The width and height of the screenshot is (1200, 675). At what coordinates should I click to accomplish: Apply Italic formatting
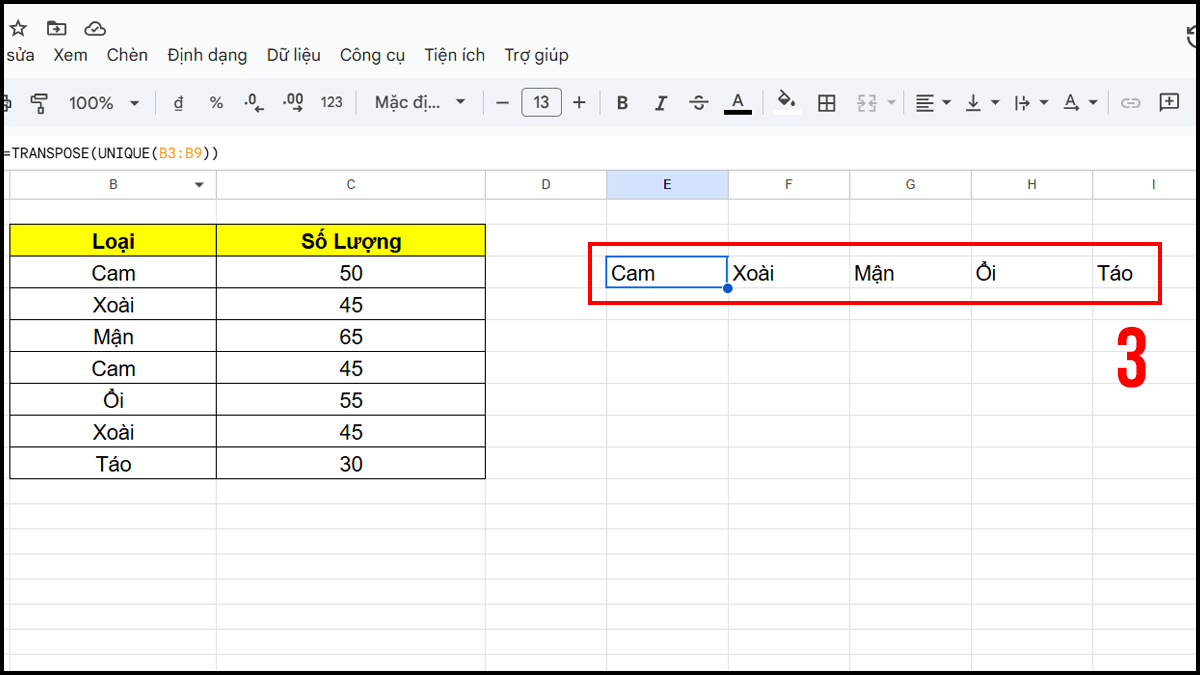[x=660, y=102]
